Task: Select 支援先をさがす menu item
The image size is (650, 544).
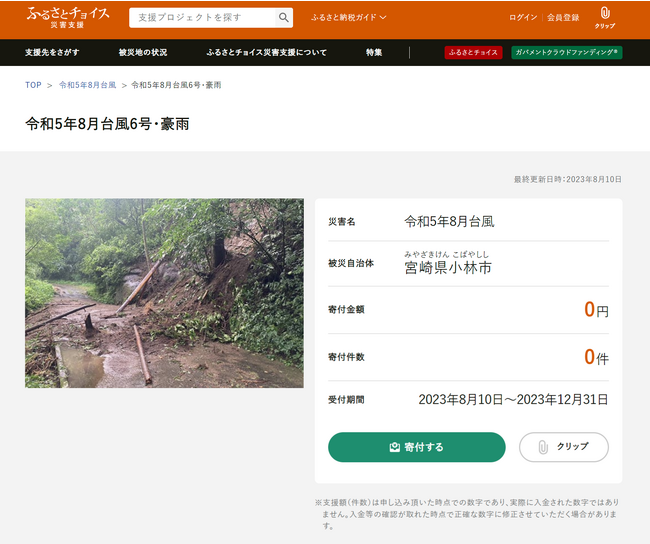Action: (52, 52)
